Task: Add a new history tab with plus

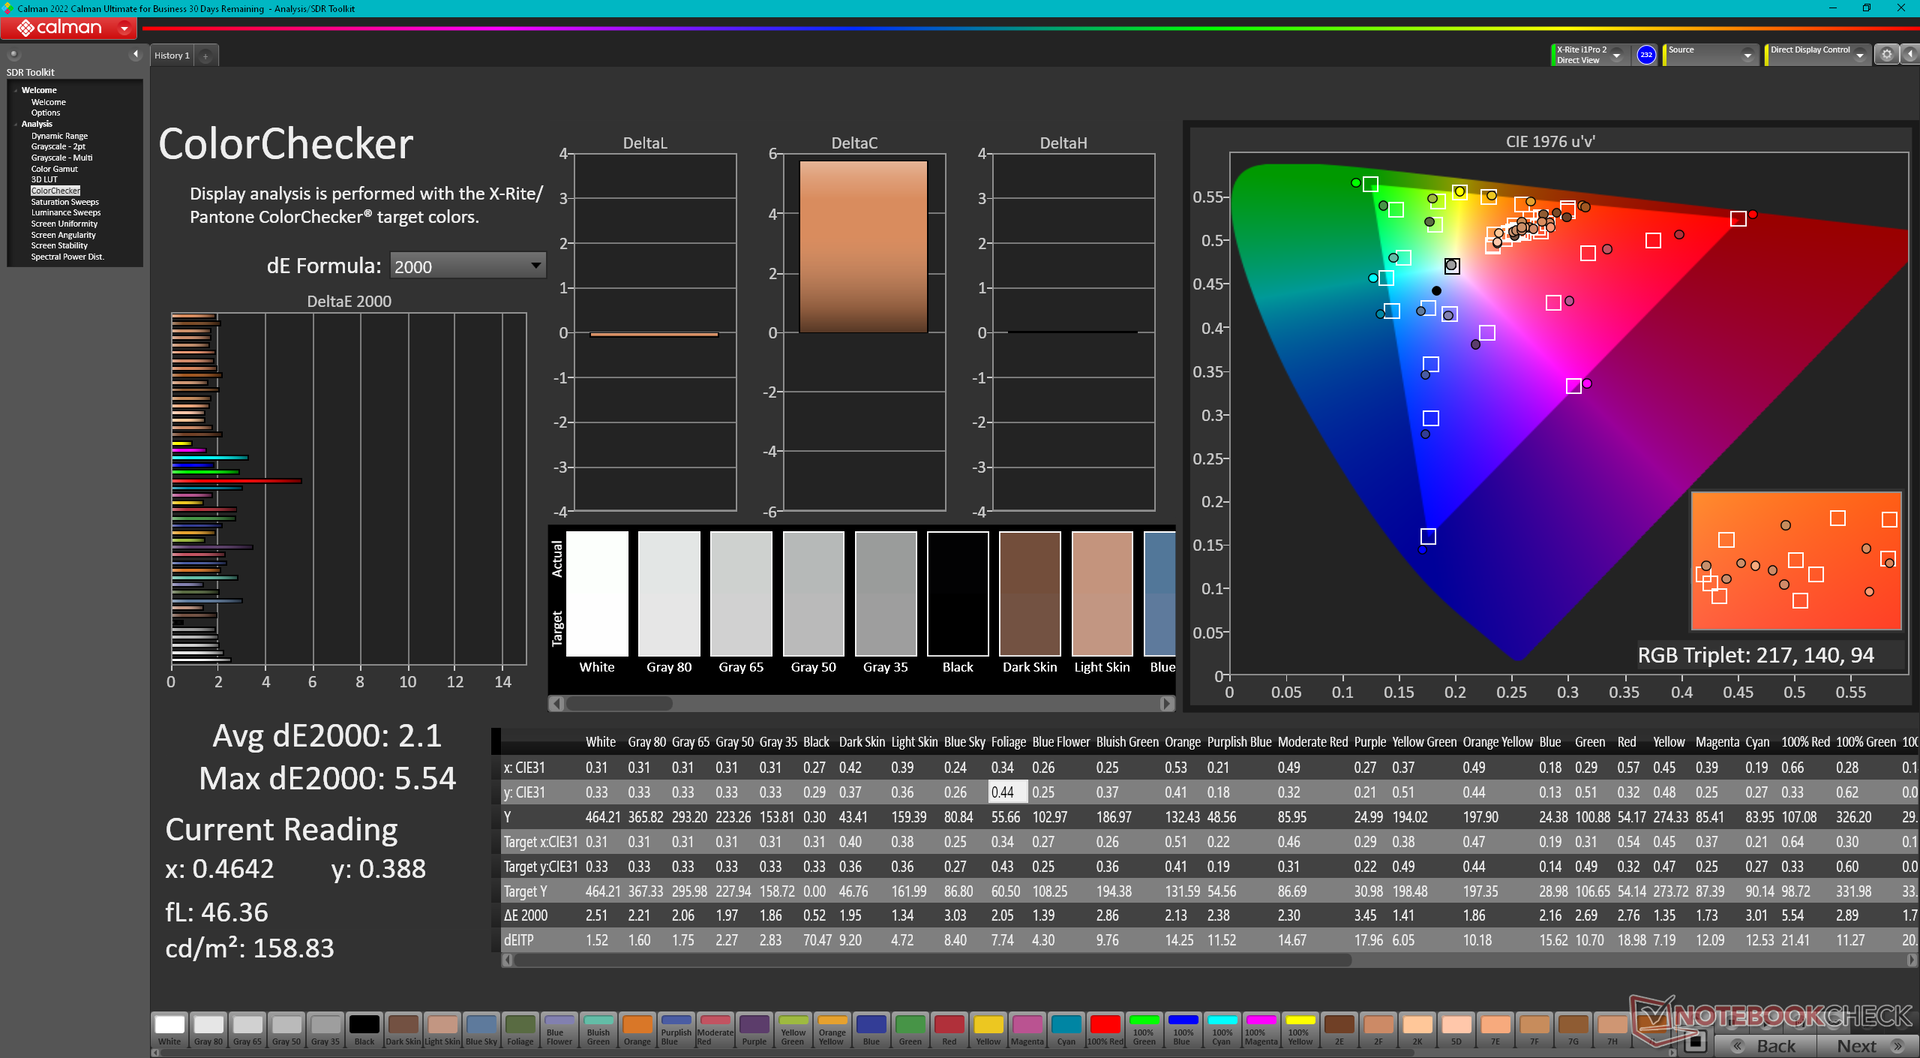Action: tap(206, 56)
